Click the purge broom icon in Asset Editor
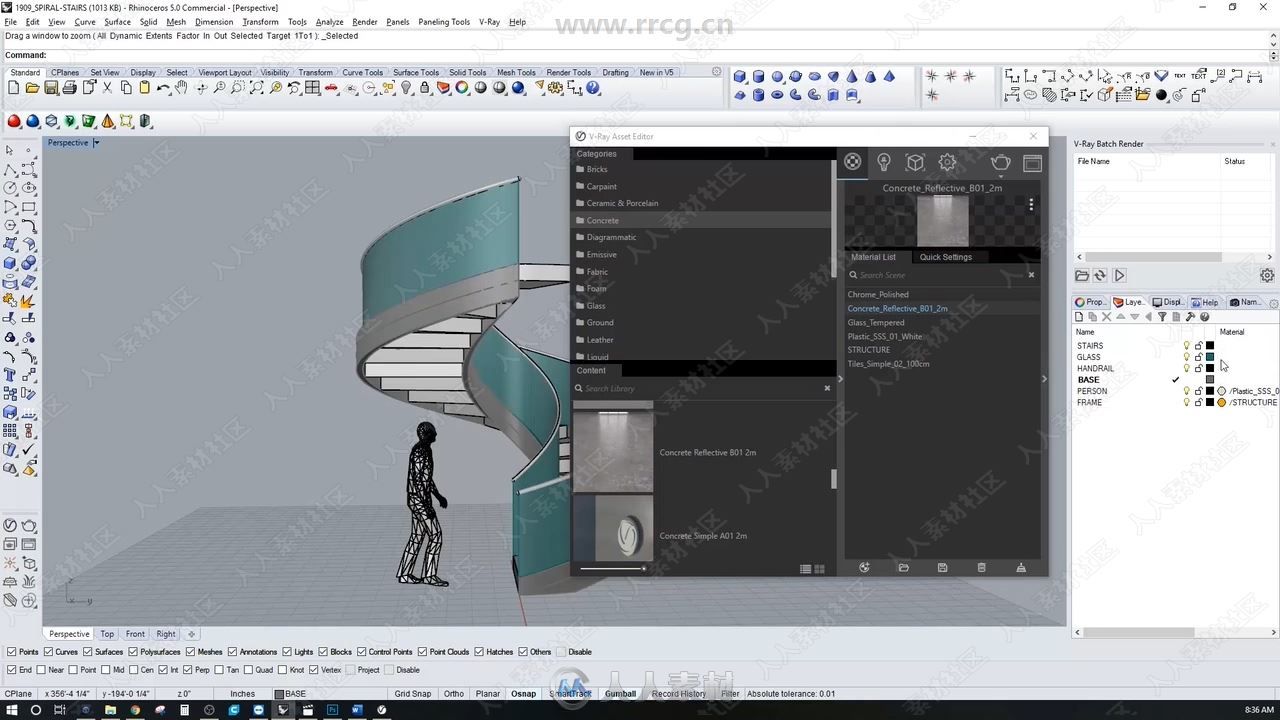The width and height of the screenshot is (1280, 720). coord(1021,567)
